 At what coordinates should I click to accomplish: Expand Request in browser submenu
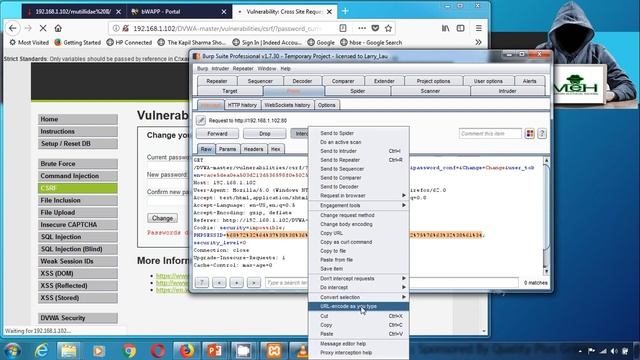(358, 196)
